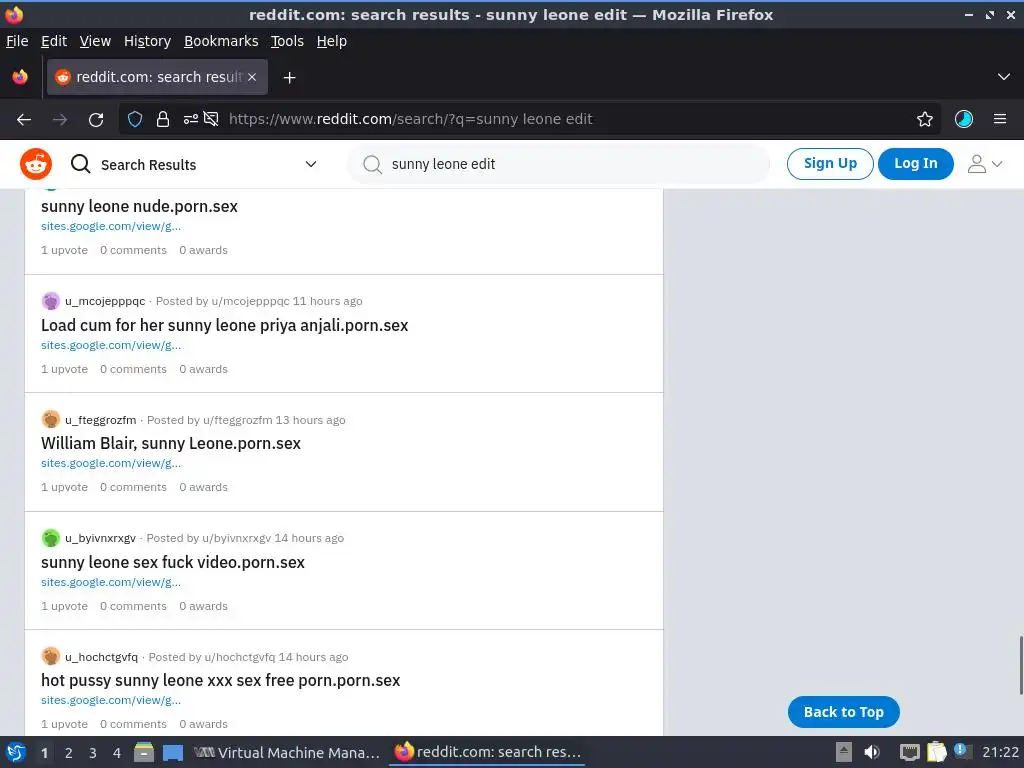Switch to Virtual Machine Manager taskbar window
Viewport: 1024px width, 768px height.
point(287,752)
